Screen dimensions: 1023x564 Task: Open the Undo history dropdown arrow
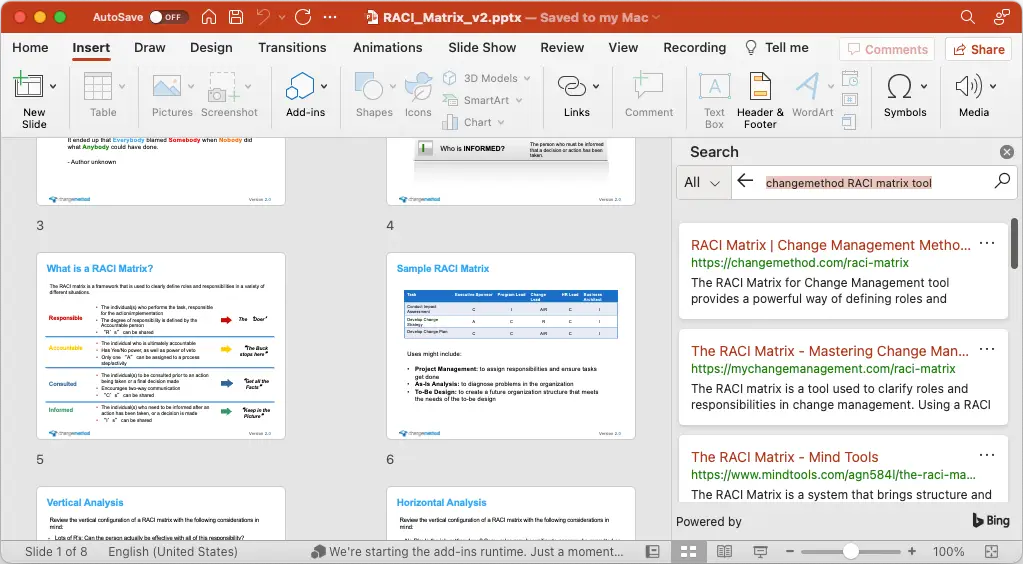(282, 18)
